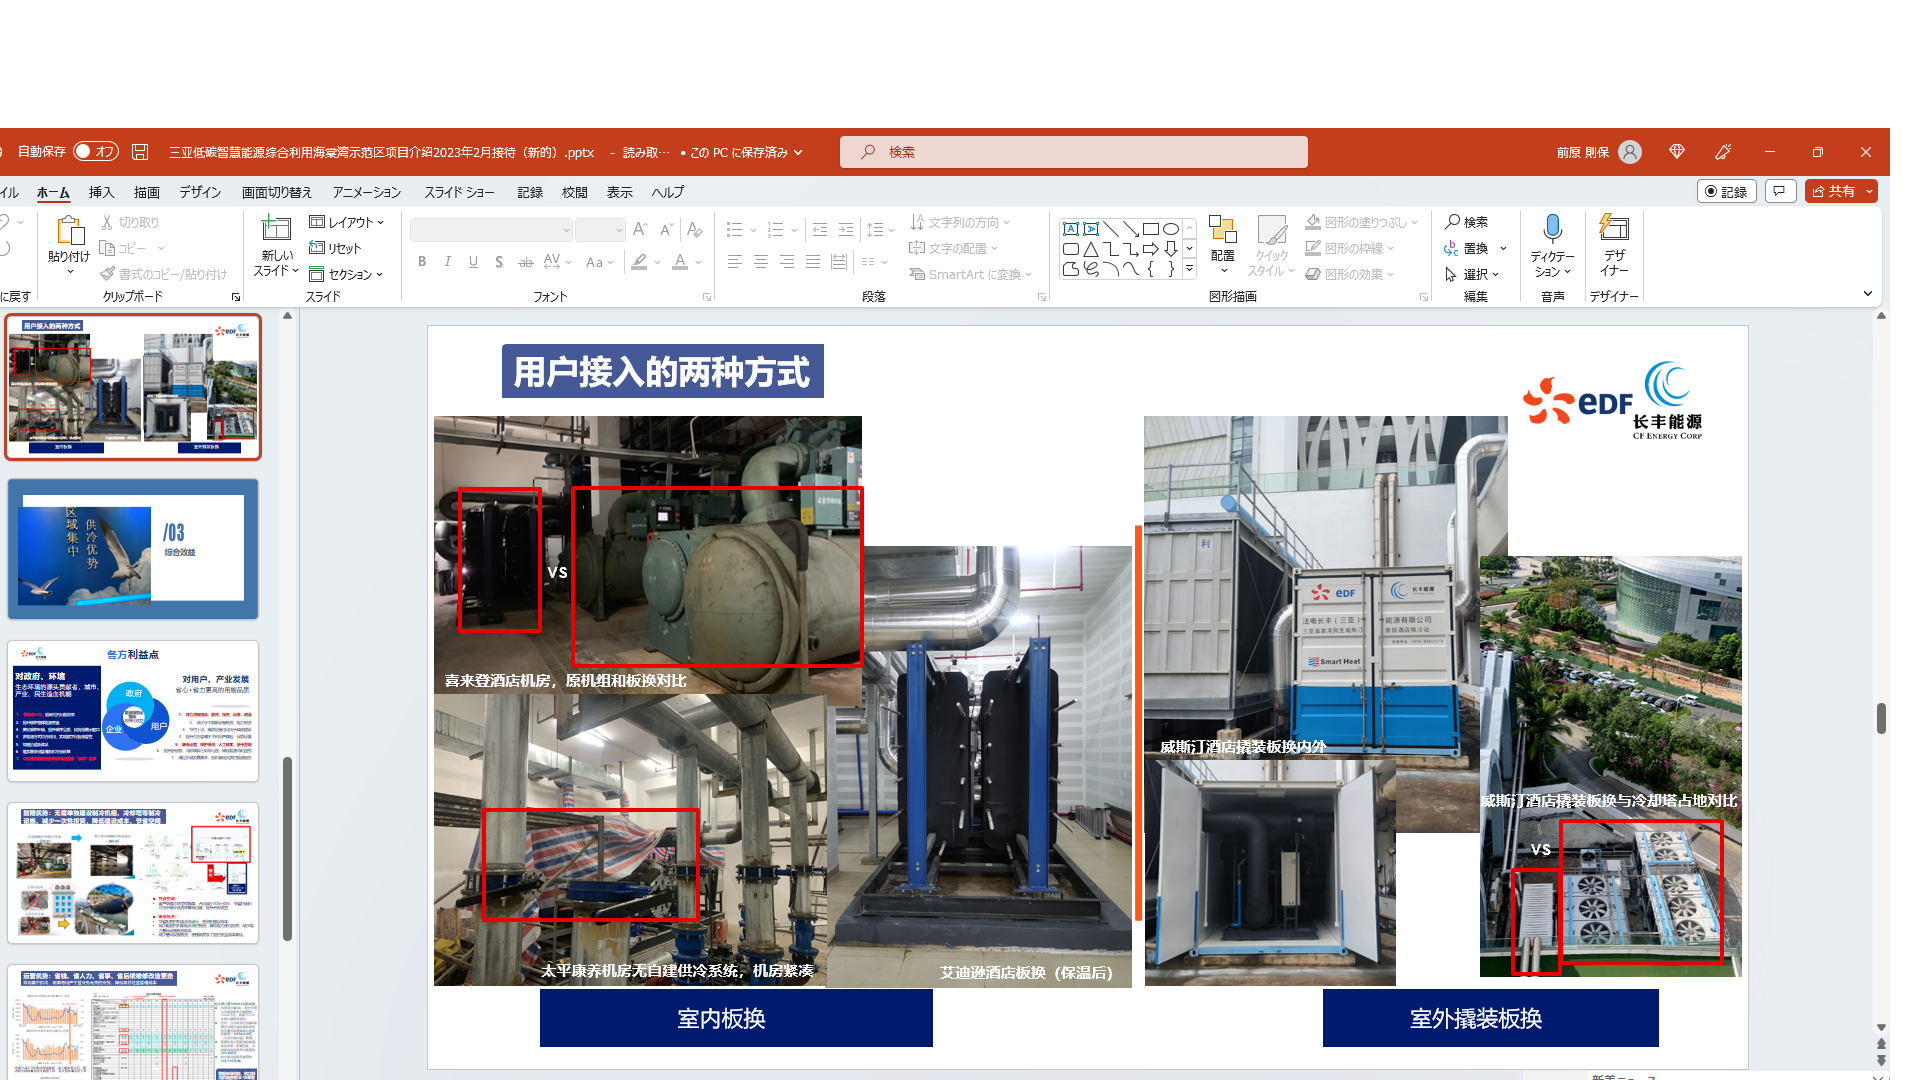This screenshot has width=1920, height=1080.
Task: Toggle Bold formatting button
Action: [x=422, y=262]
